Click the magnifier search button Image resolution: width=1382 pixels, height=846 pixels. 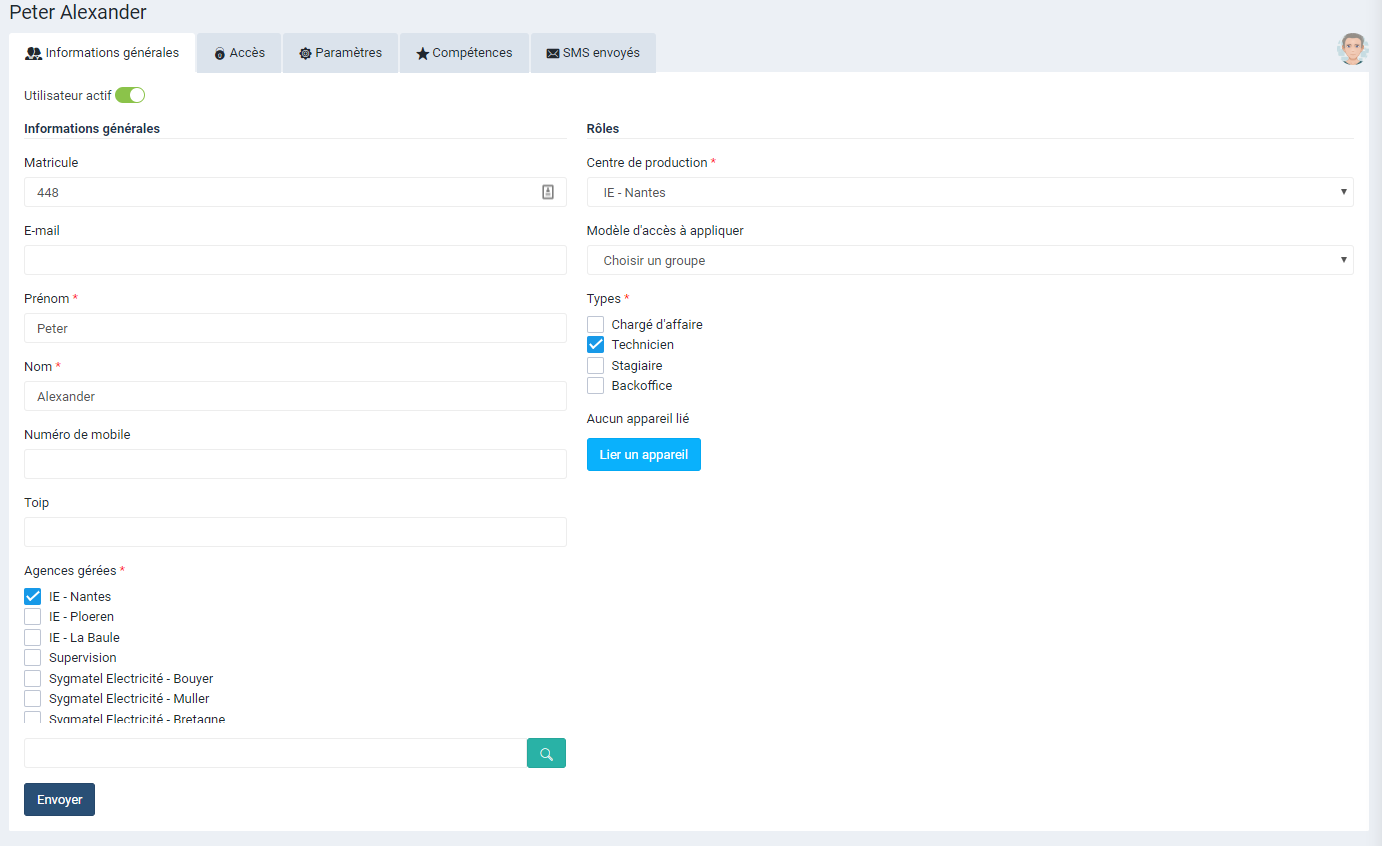tap(546, 753)
